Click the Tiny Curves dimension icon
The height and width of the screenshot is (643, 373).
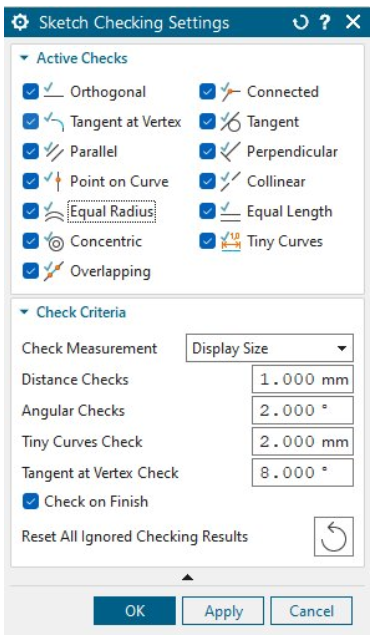pos(231,242)
